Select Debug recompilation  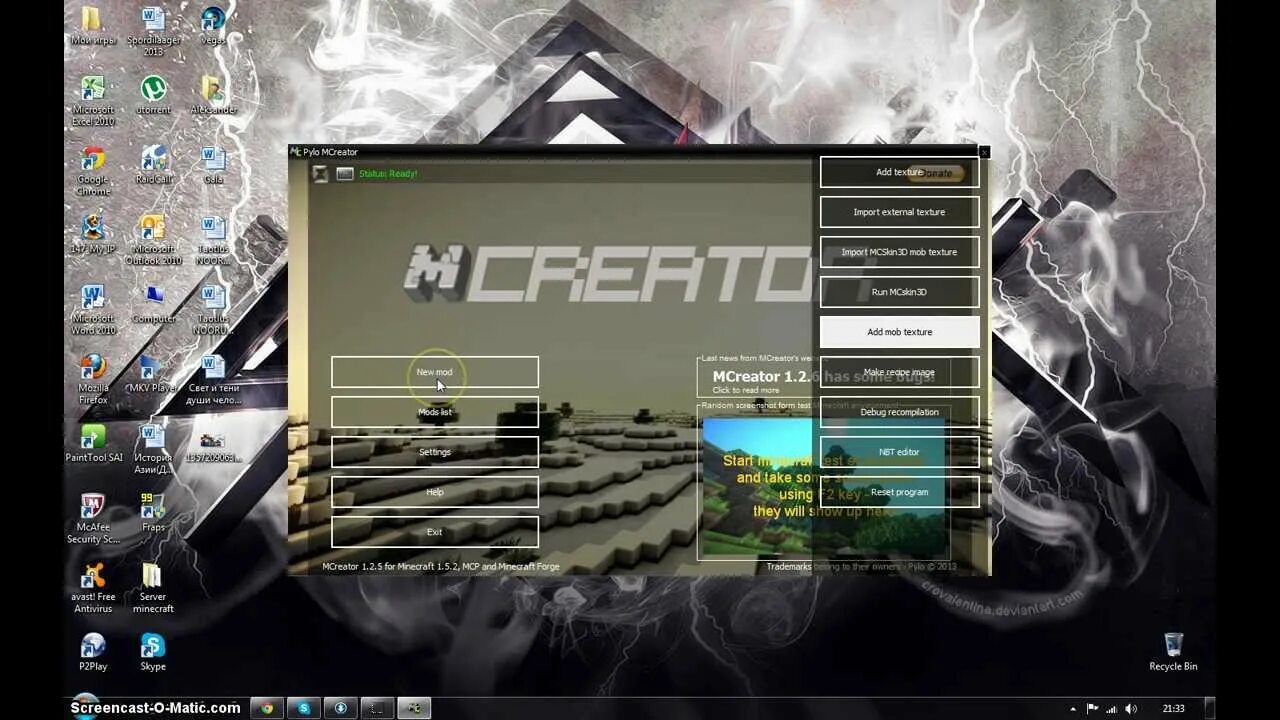tap(899, 412)
